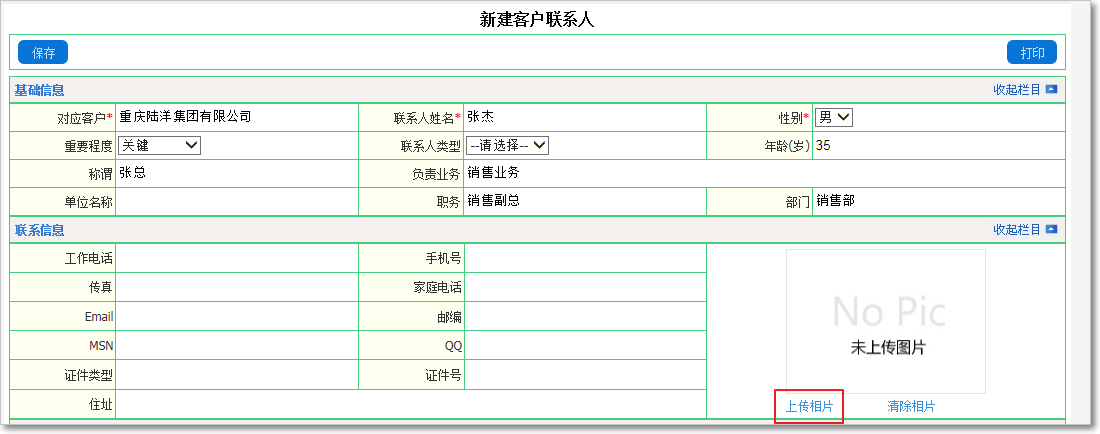Open the 重要程度 dropdown showing 关键

pyautogui.click(x=159, y=146)
